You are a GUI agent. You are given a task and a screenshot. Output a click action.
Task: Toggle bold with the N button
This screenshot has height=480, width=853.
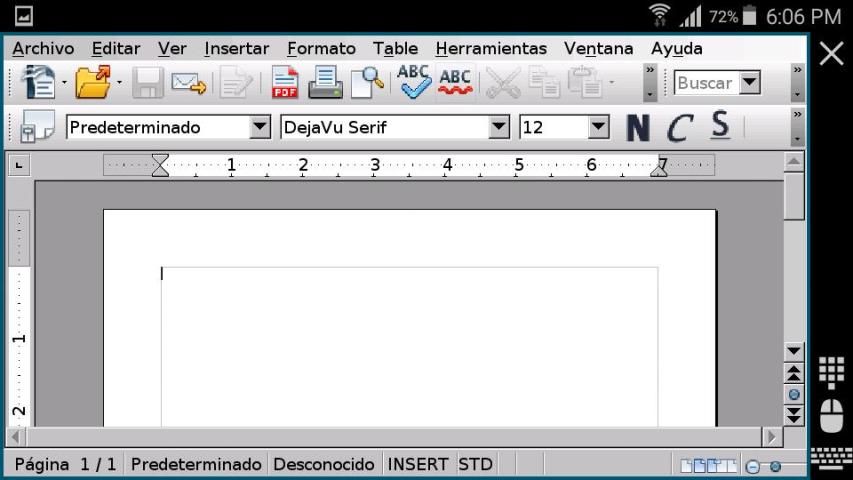pos(637,128)
